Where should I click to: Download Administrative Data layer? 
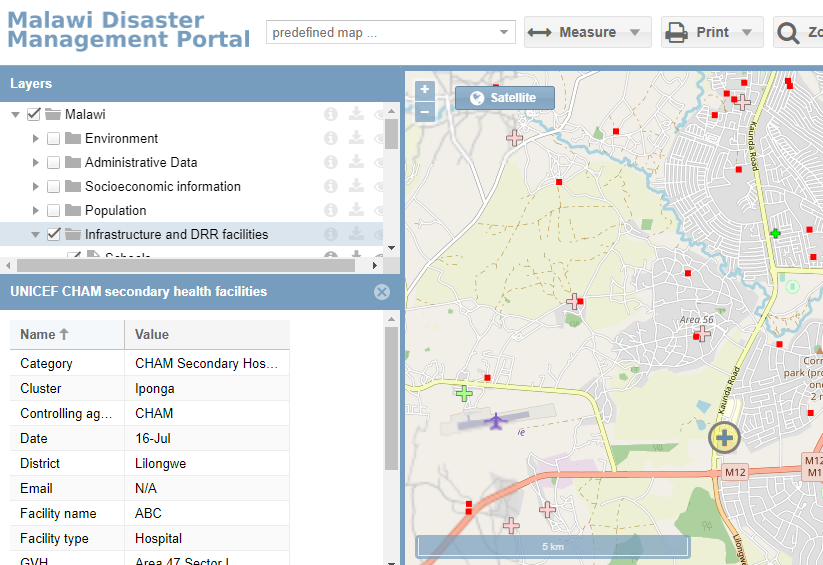[356, 162]
